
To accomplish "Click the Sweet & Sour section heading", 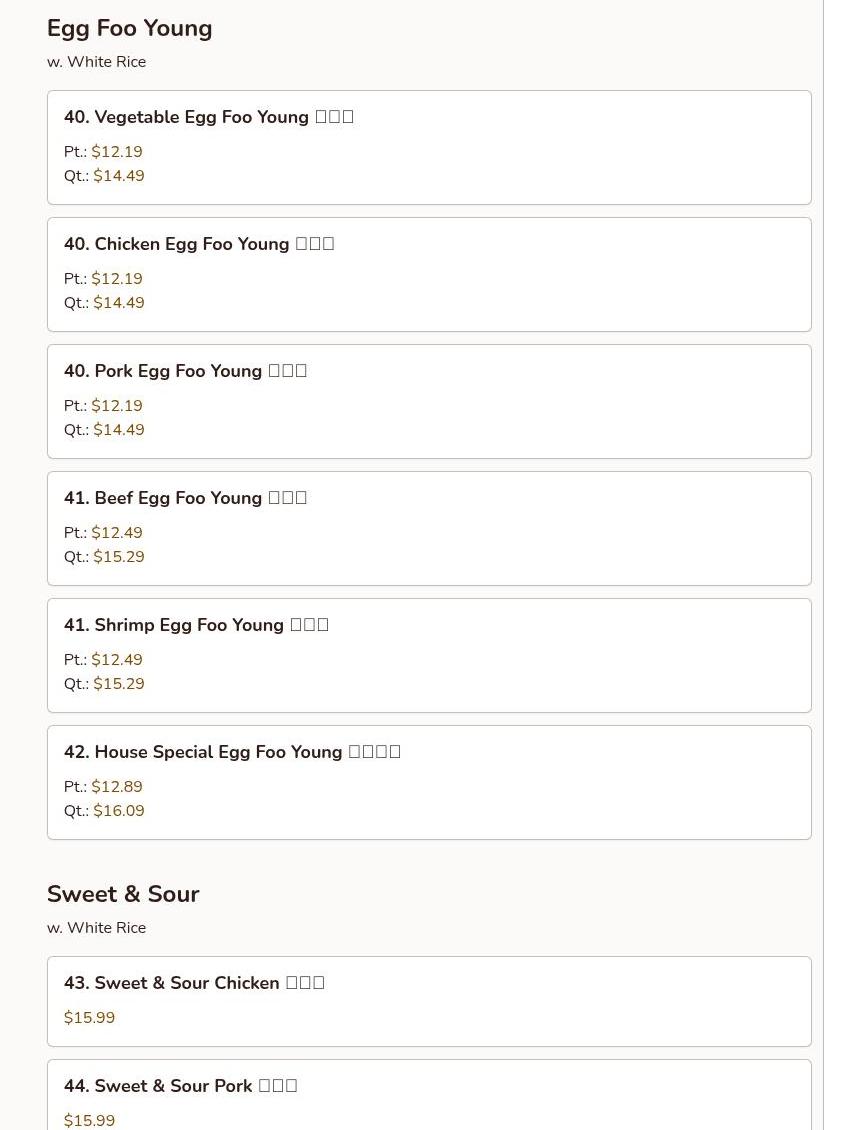I will pos(123,894).
